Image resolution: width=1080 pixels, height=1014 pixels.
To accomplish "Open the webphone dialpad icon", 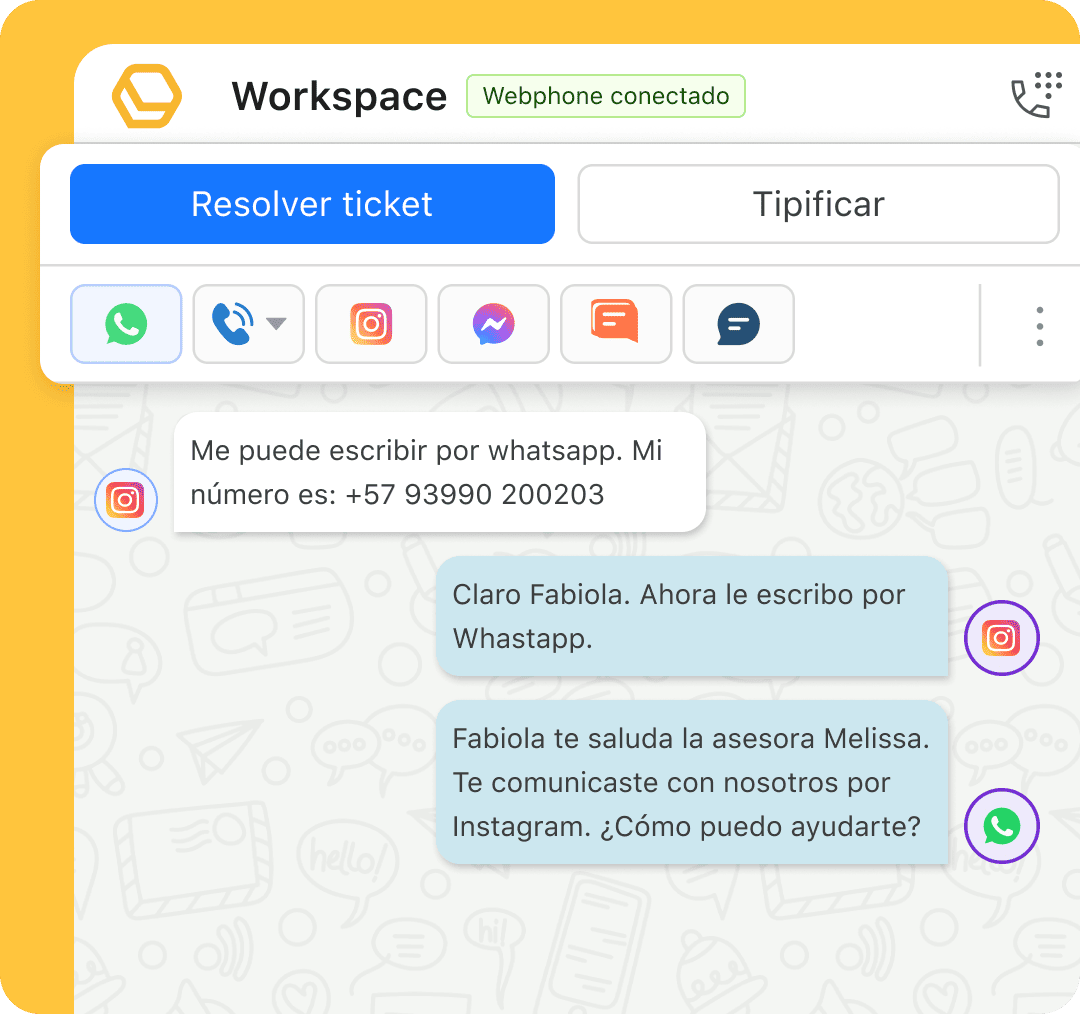I will pyautogui.click(x=1036, y=95).
